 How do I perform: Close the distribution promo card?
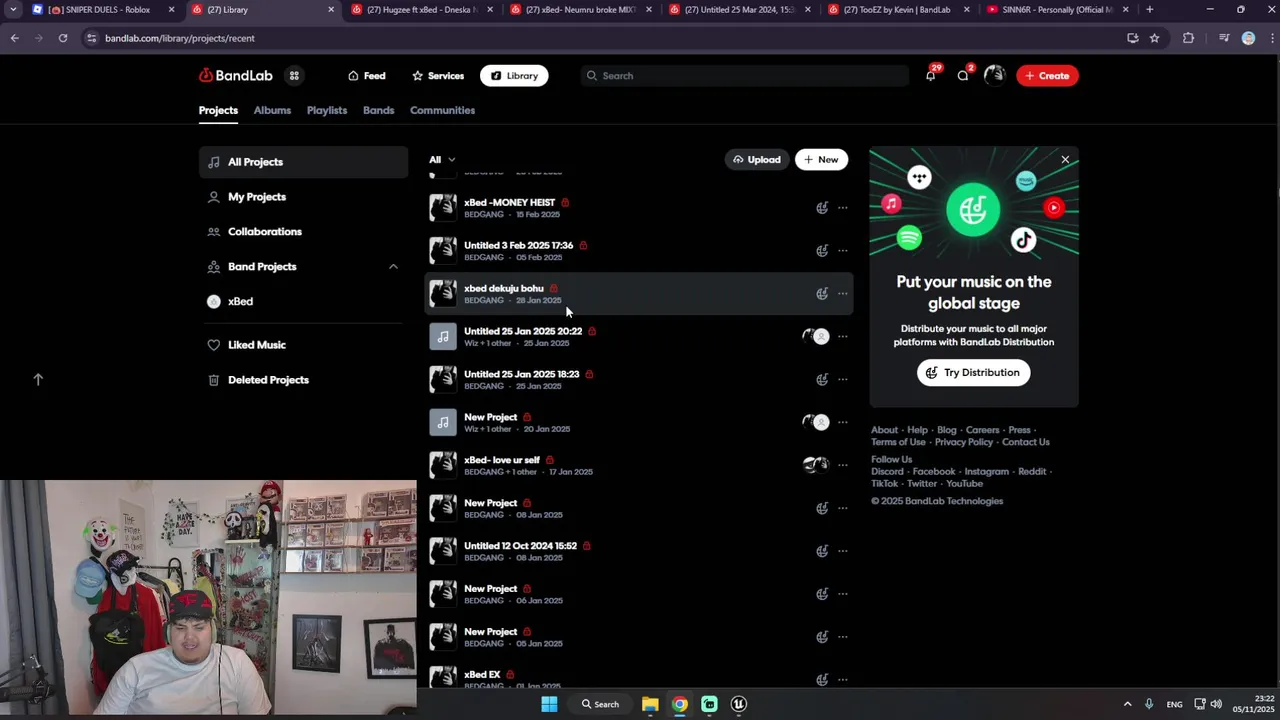click(1065, 160)
